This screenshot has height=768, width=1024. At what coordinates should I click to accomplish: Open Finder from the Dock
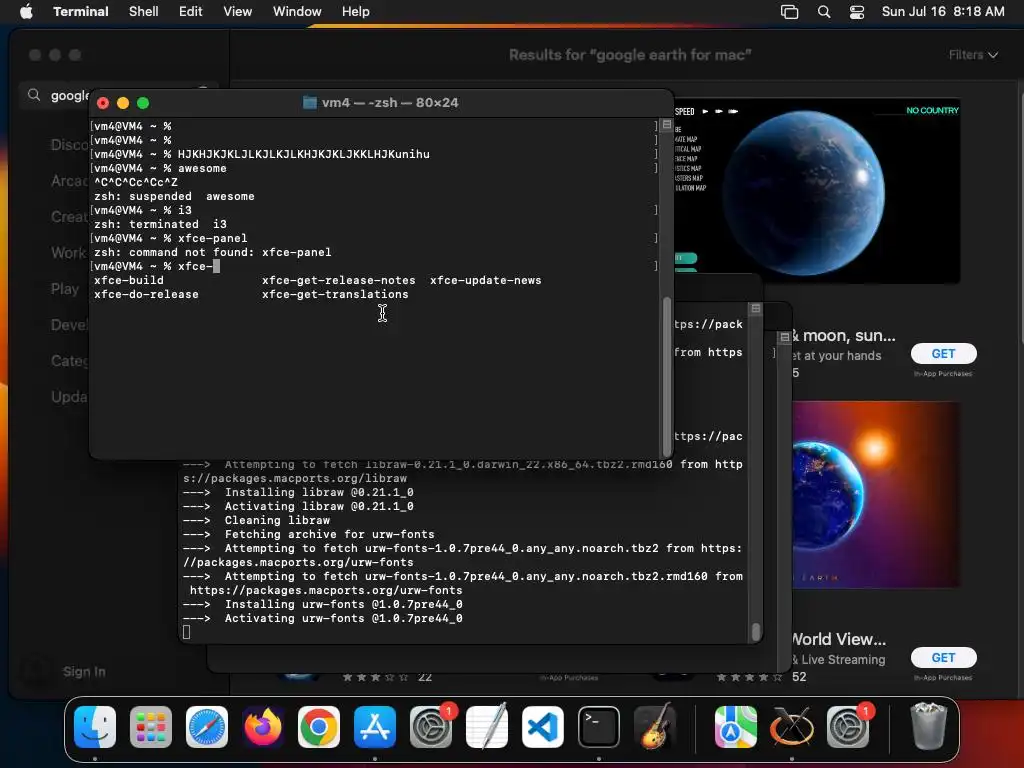click(95, 727)
